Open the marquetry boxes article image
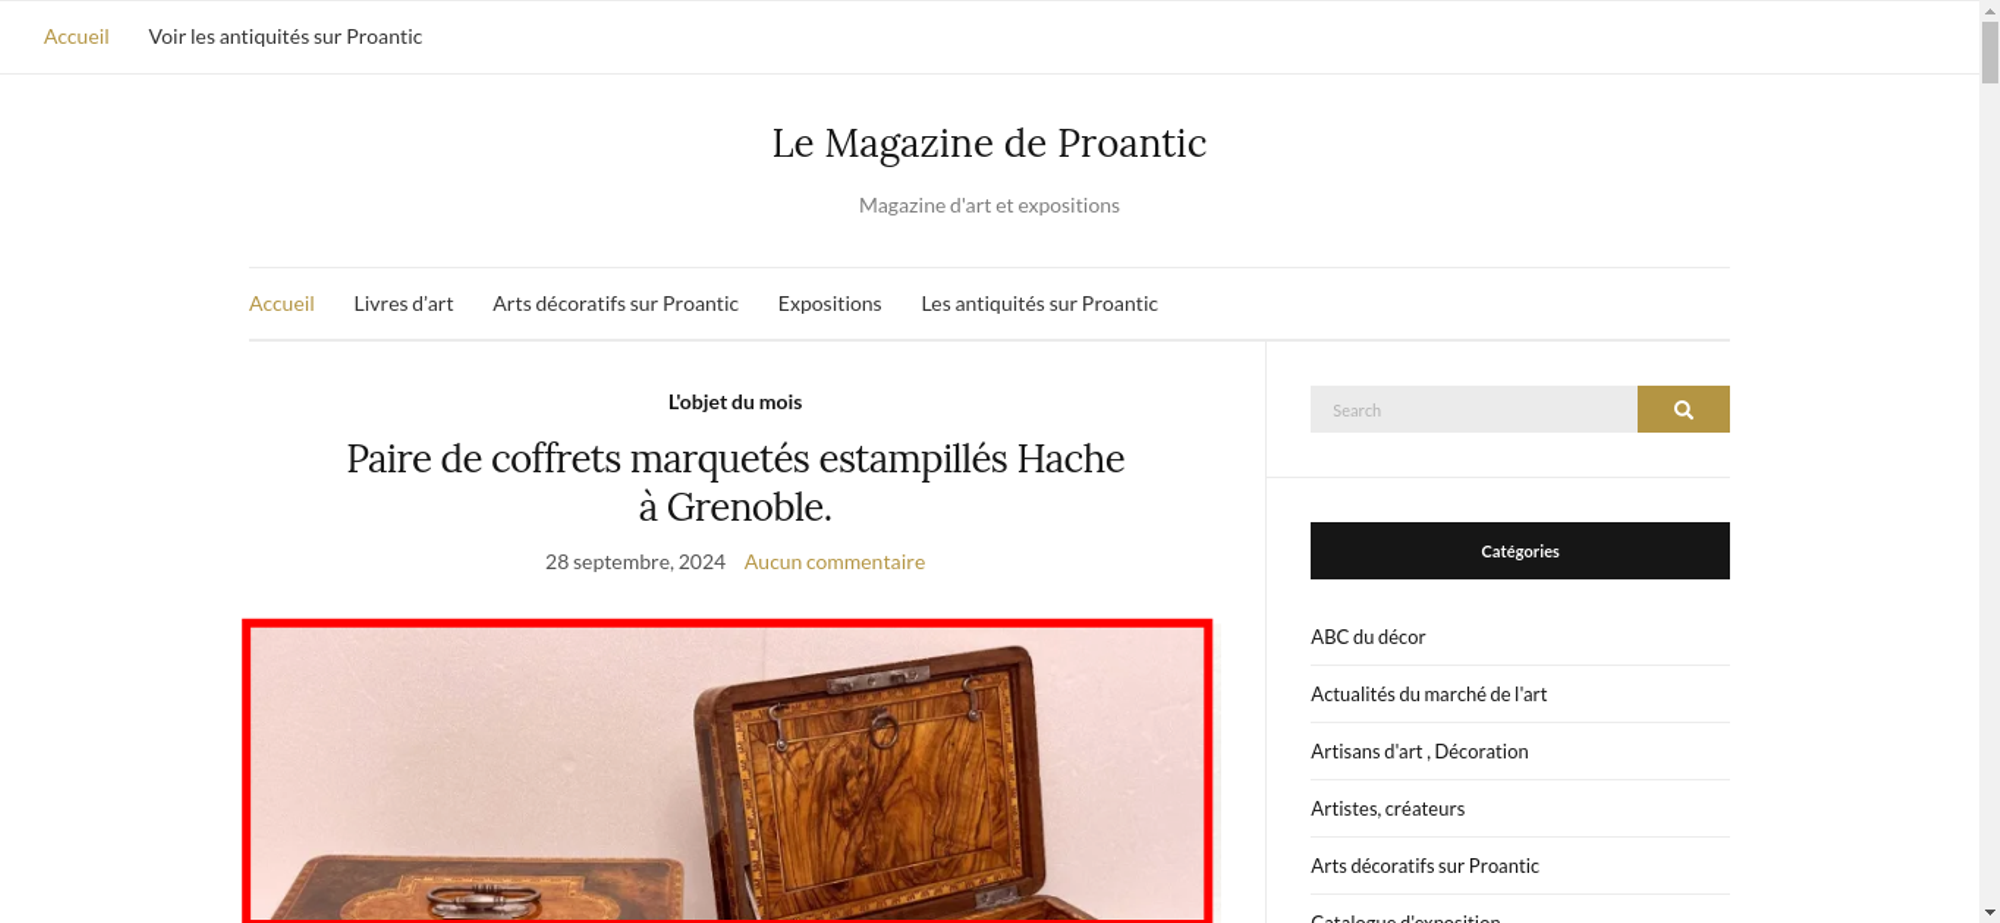2000x923 pixels. click(x=727, y=771)
